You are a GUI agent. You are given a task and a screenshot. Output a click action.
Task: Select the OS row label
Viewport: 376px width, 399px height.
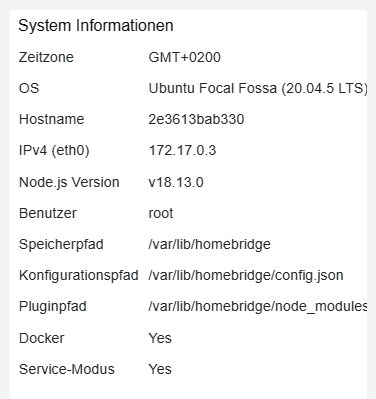tap(29, 88)
